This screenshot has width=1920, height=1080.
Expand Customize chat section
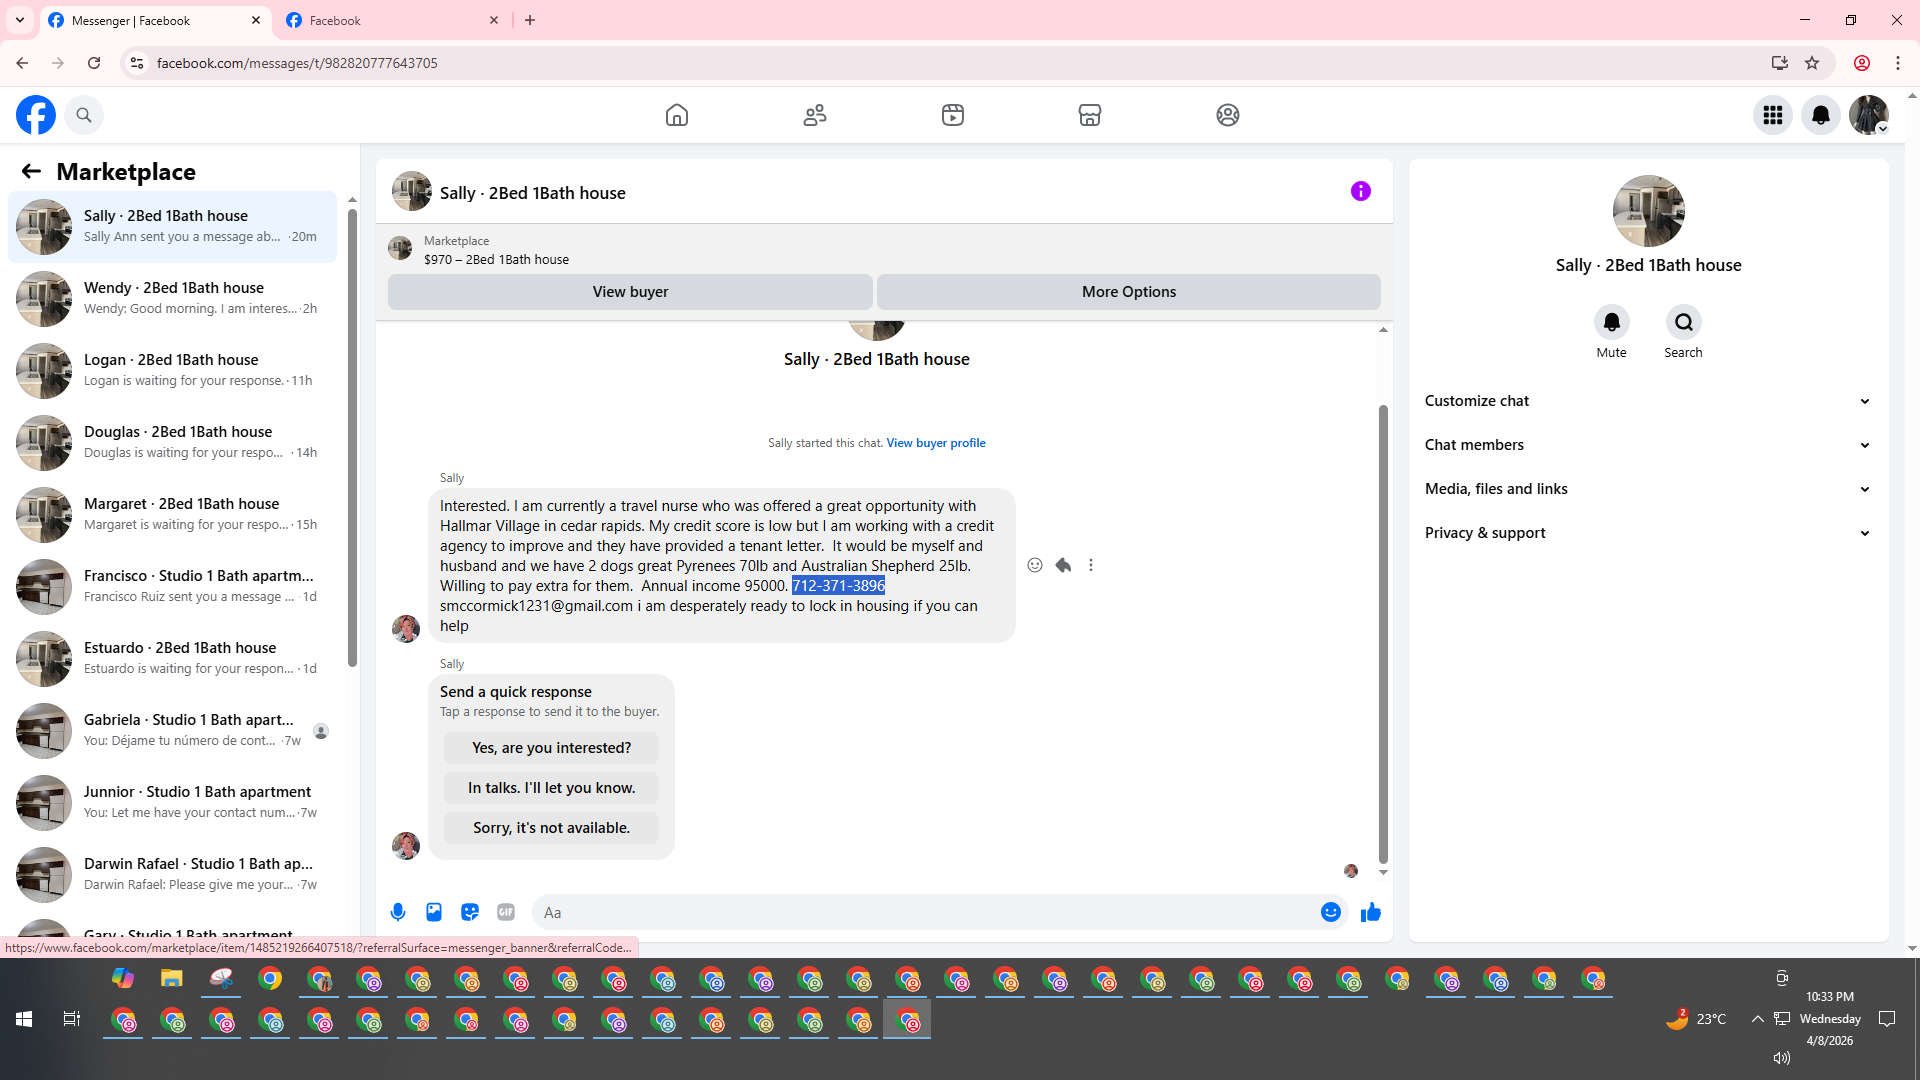coord(1647,401)
